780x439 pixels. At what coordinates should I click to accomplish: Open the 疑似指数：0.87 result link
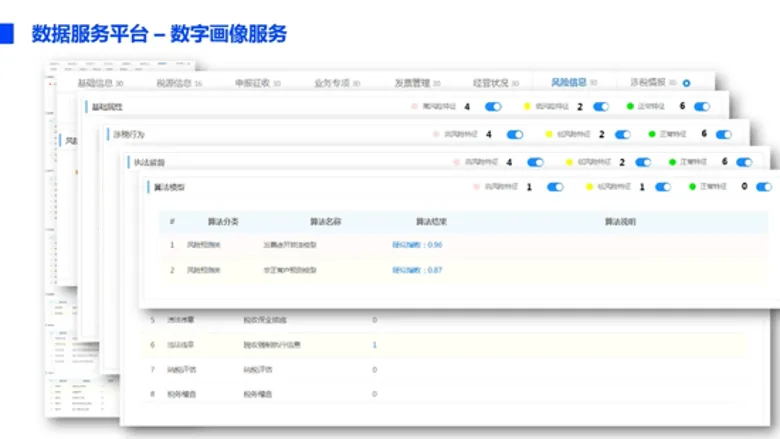point(417,270)
